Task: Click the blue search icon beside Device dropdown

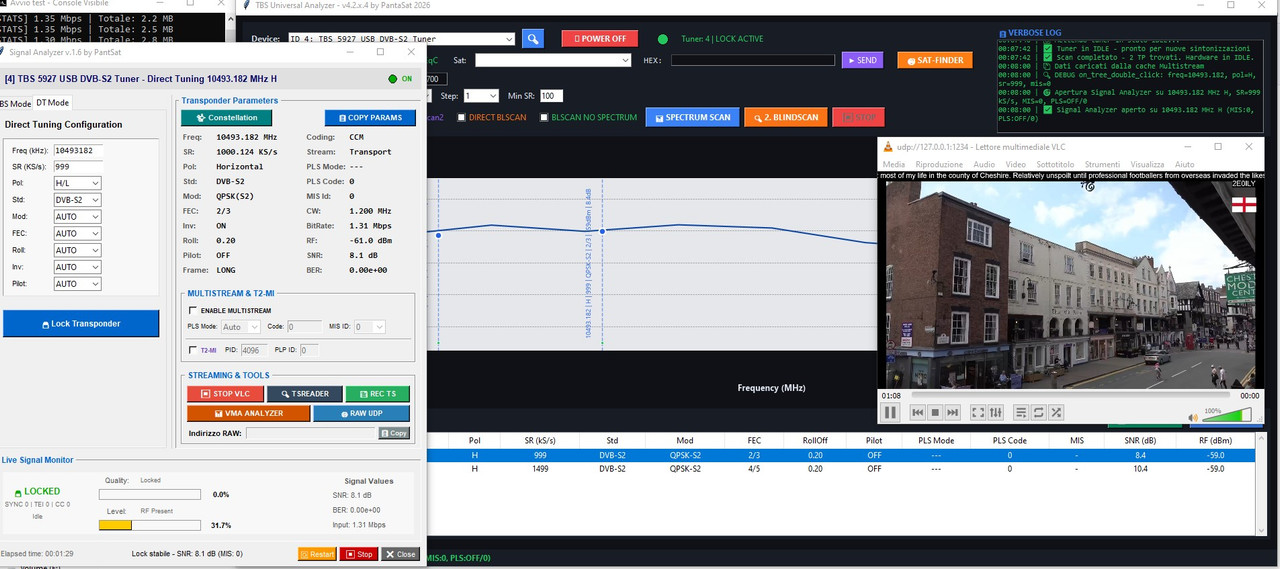Action: [x=533, y=39]
